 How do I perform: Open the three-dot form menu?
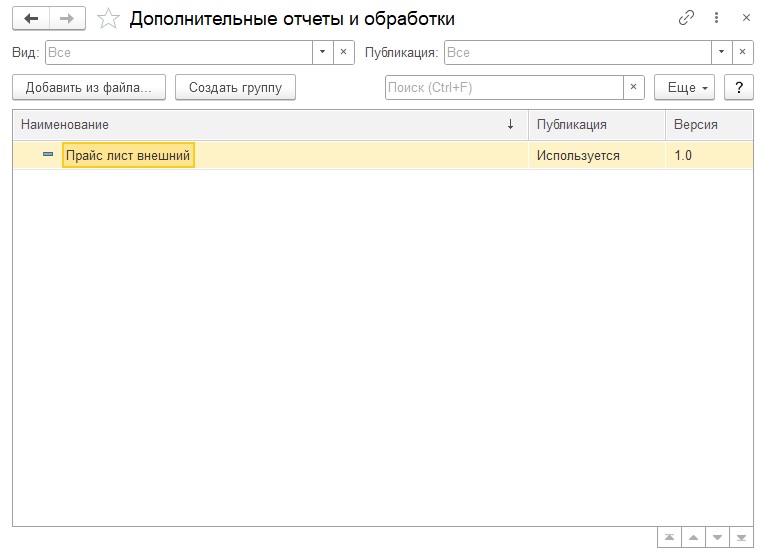(716, 18)
